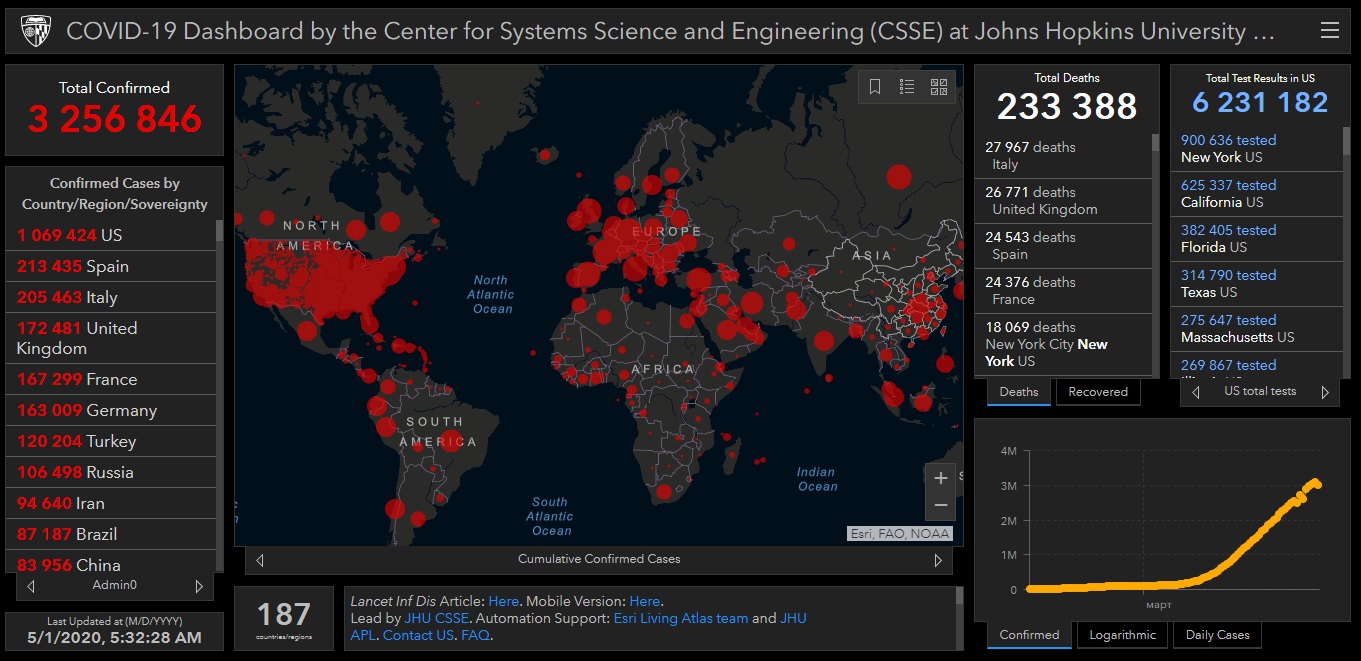The width and height of the screenshot is (1361, 661).
Task: Open the Esri Living Atlas team link
Action: pyautogui.click(x=688, y=618)
